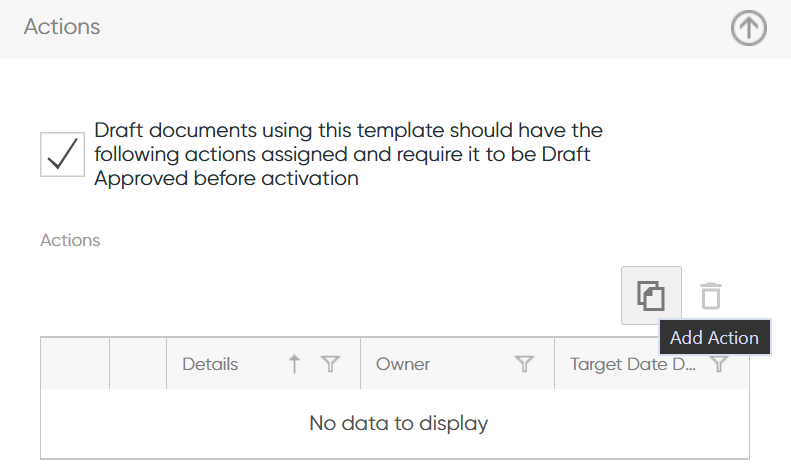791x470 pixels.
Task: Open filter on Target Date column
Action: coord(718,364)
